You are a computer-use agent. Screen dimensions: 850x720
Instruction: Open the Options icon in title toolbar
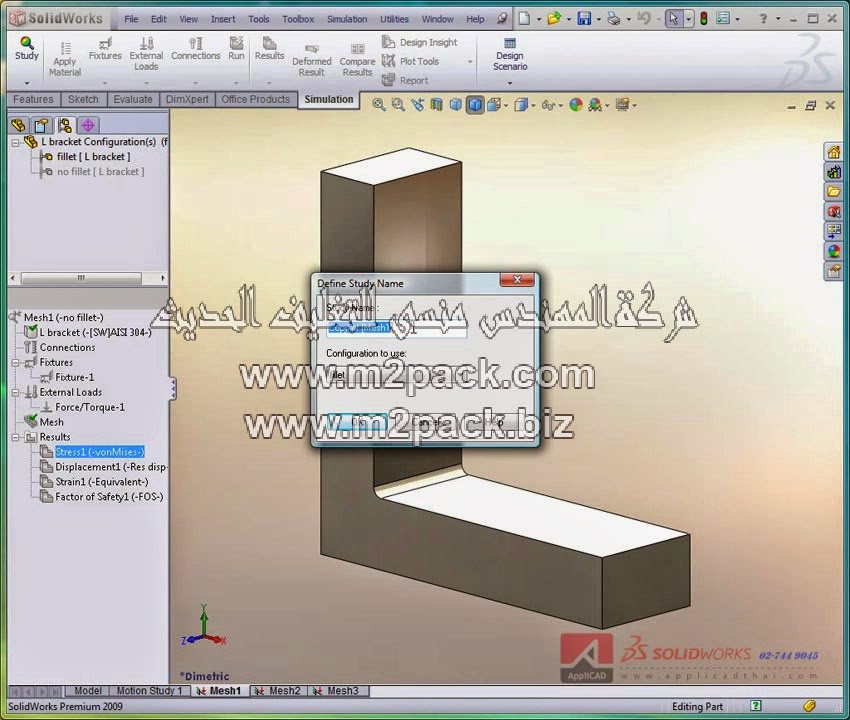click(723, 19)
